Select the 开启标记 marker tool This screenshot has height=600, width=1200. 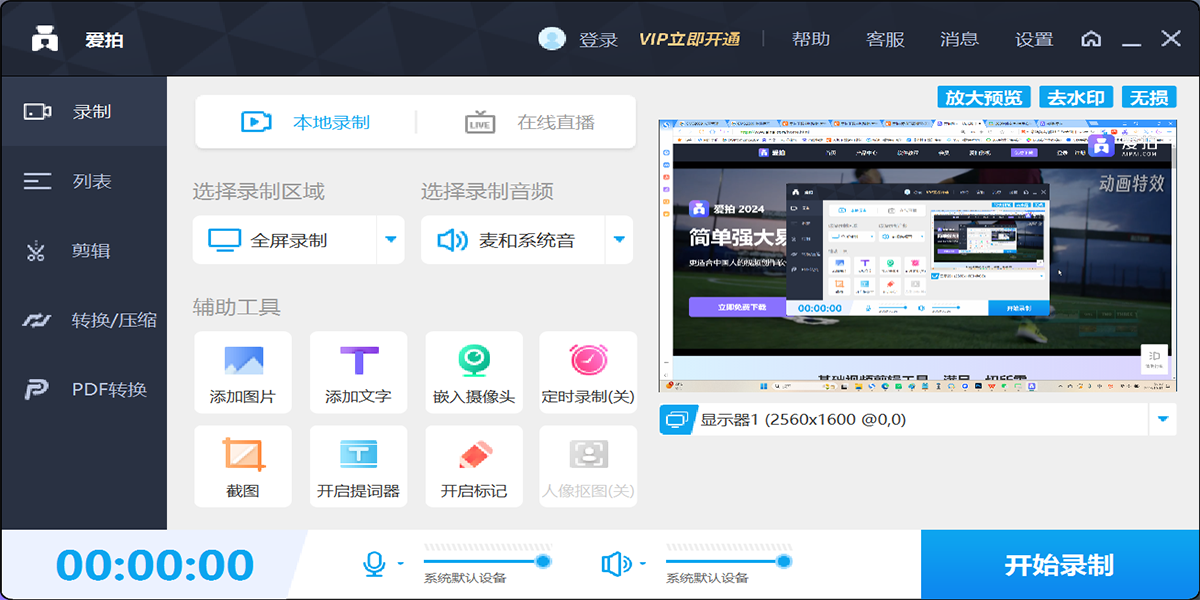474,466
